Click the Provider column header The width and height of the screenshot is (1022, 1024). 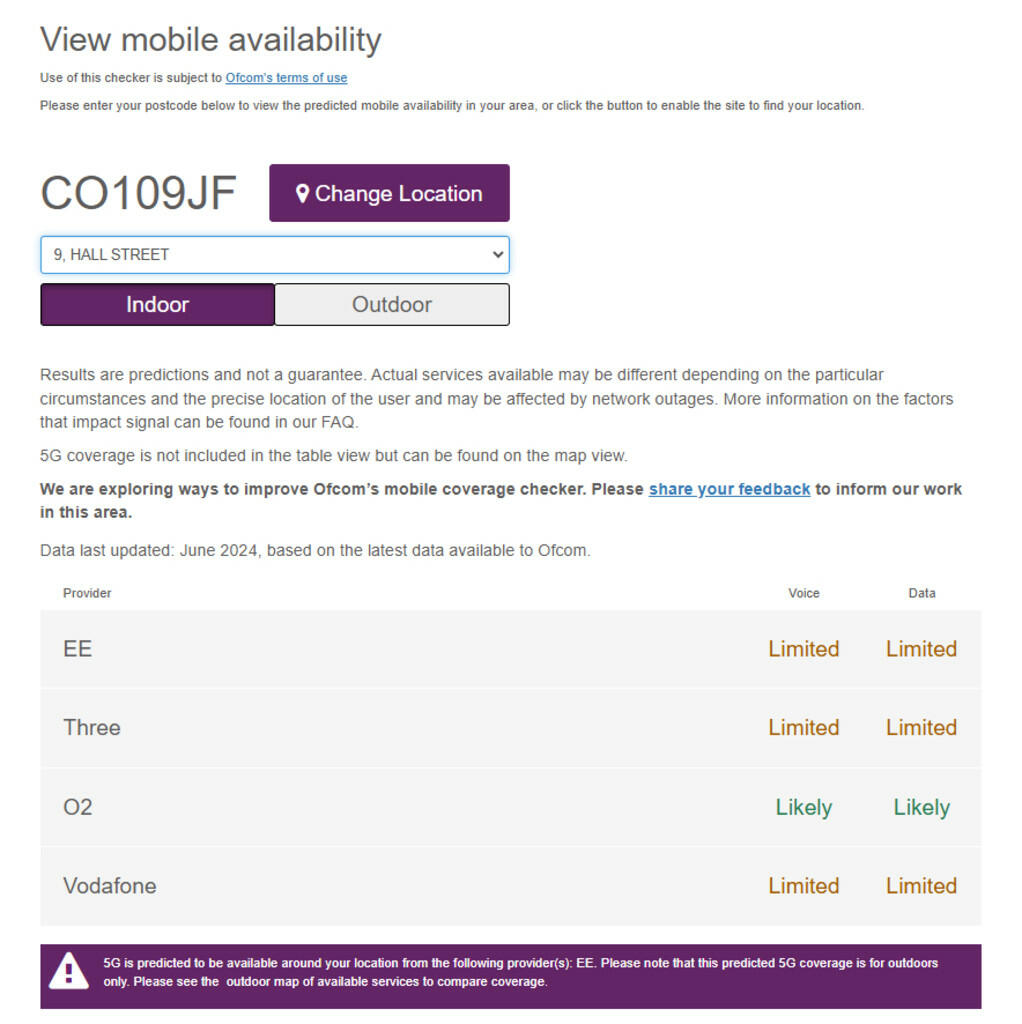click(87, 593)
